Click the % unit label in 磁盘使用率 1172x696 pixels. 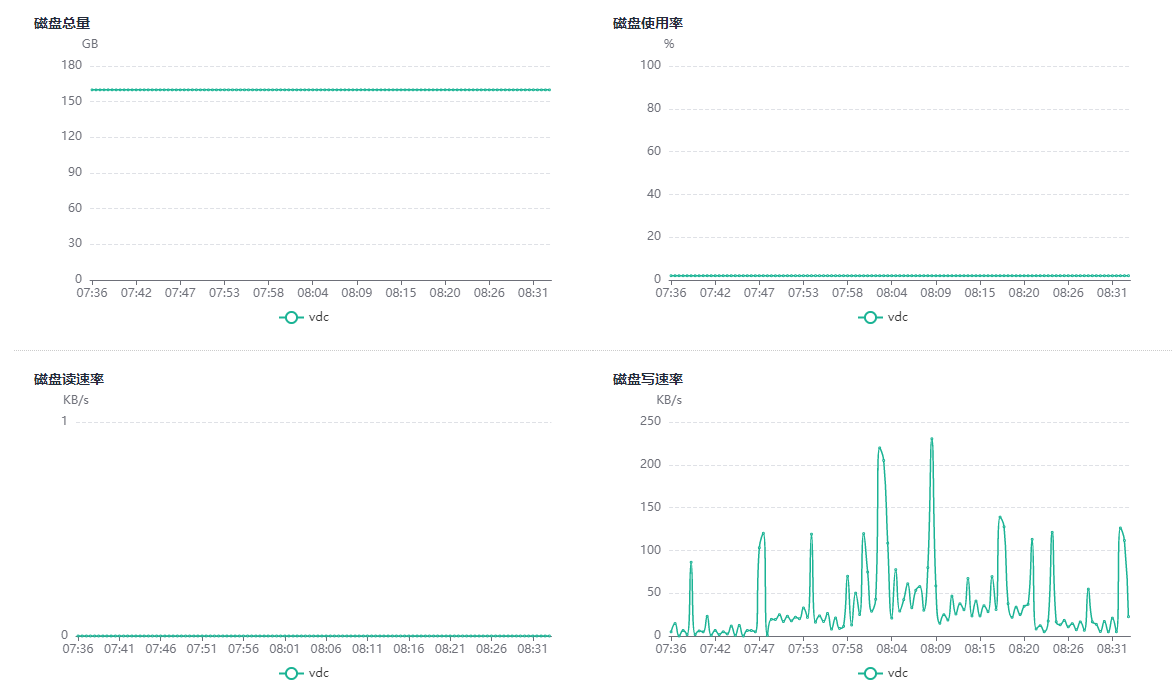(x=669, y=44)
